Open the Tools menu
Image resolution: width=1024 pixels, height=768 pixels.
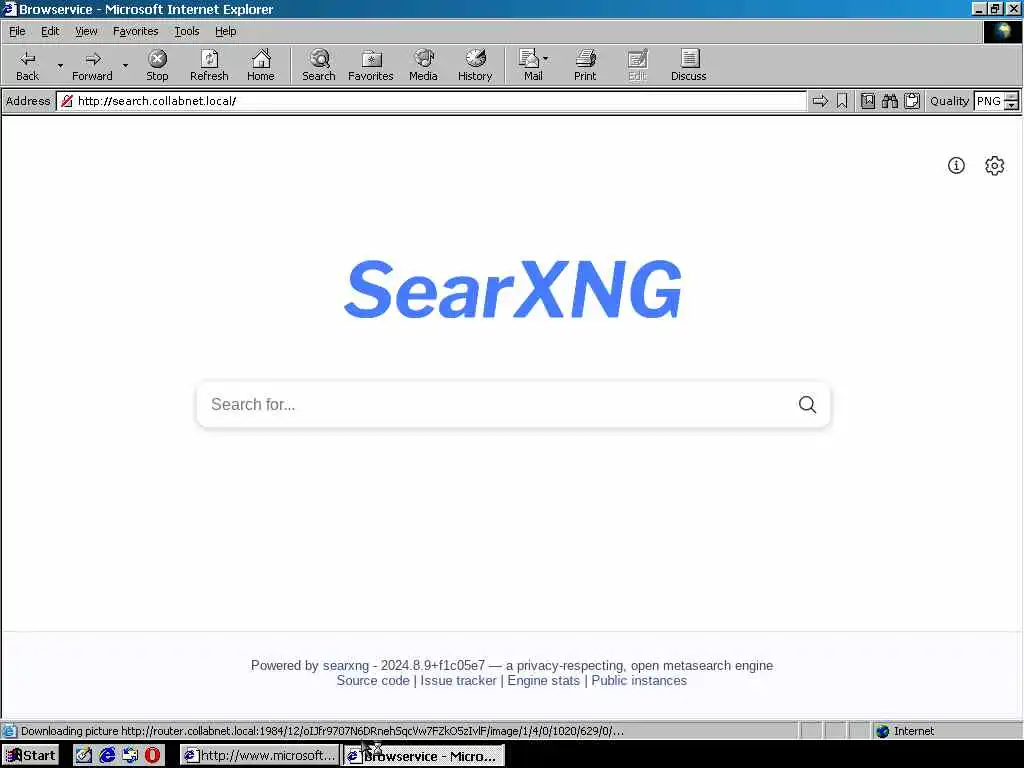click(186, 31)
